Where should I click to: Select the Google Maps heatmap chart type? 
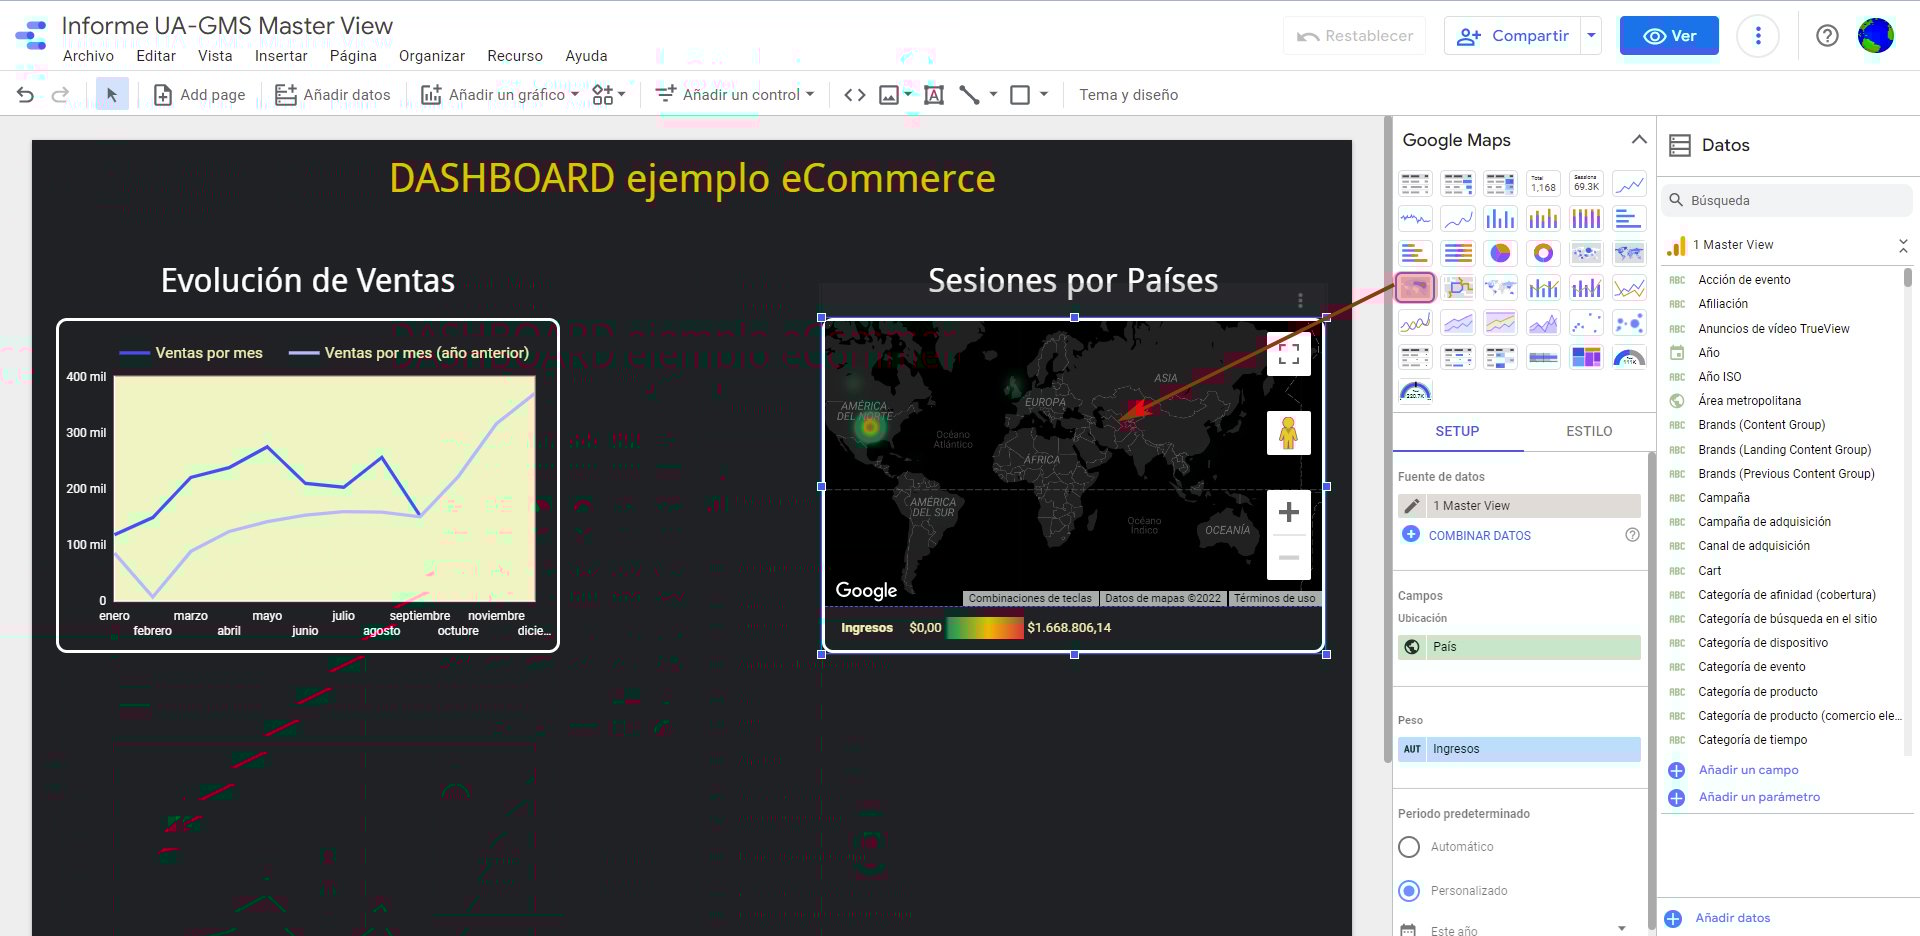(1415, 288)
